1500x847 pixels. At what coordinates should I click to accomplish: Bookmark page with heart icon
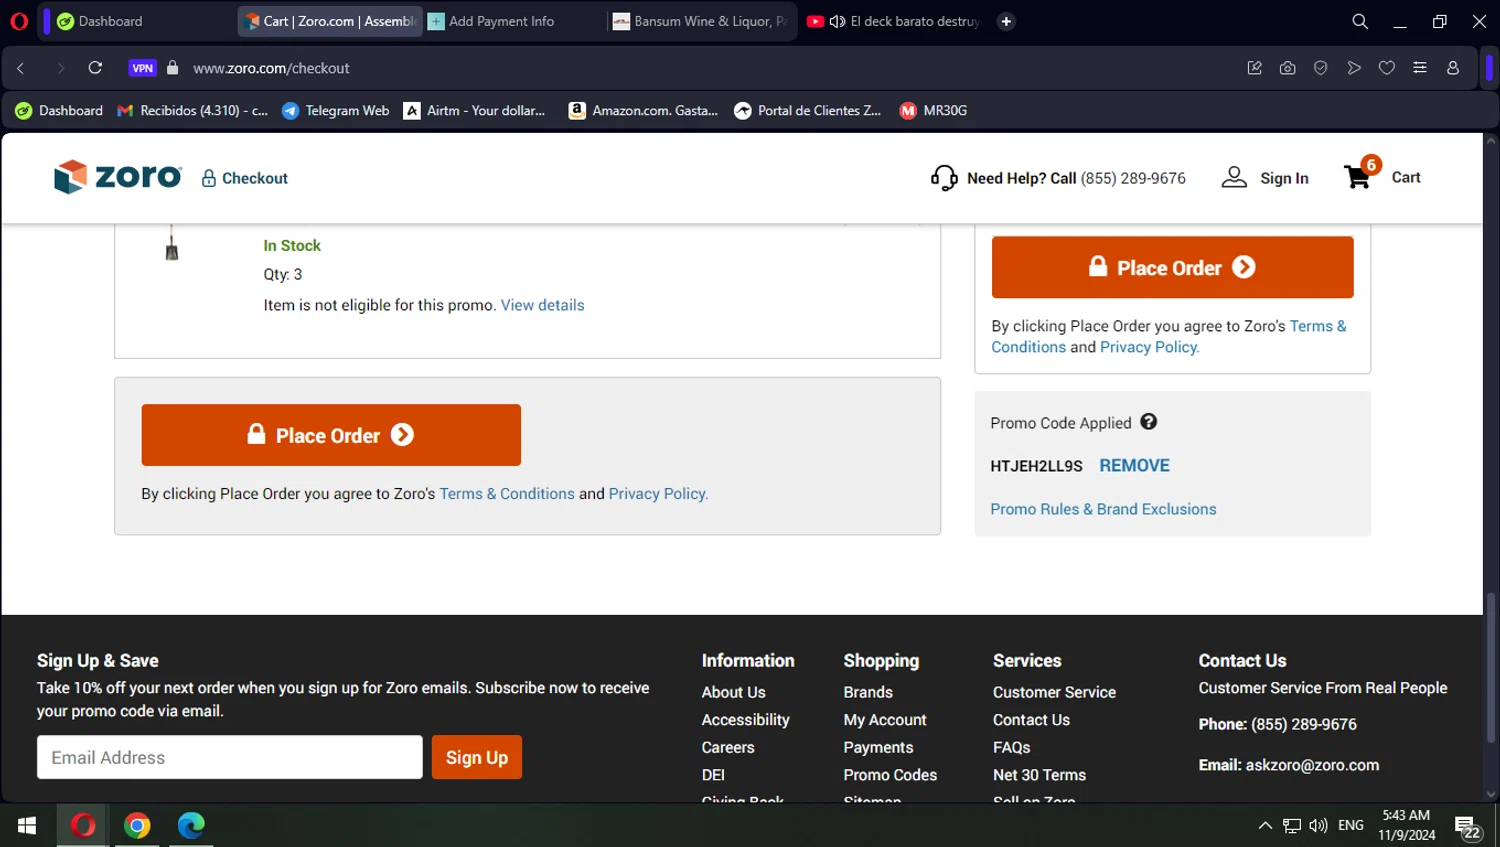(x=1387, y=68)
